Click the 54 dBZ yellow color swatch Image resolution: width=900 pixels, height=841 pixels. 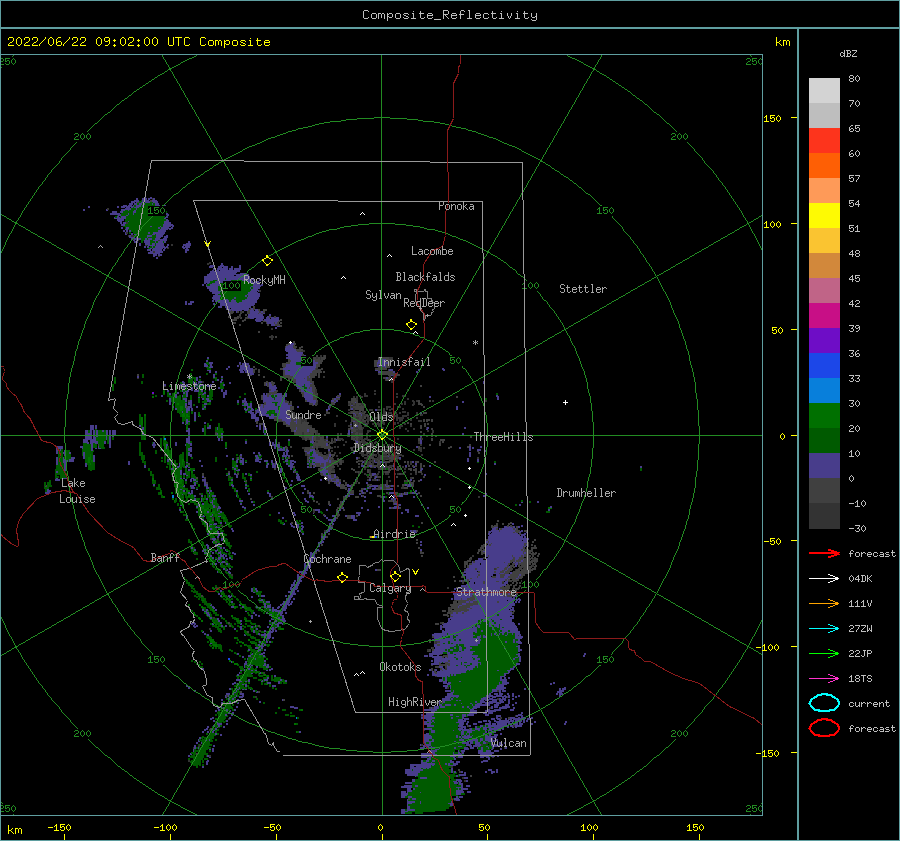[x=824, y=216]
